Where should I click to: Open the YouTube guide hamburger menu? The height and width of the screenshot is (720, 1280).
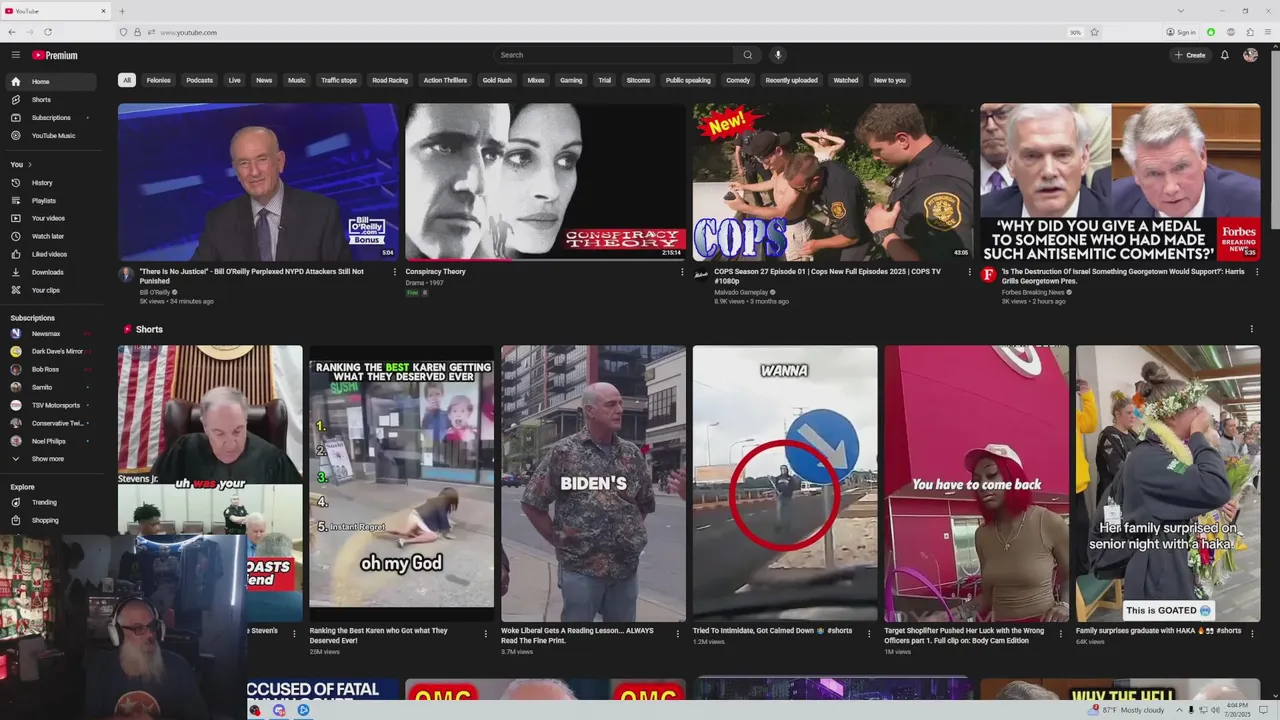tap(15, 55)
